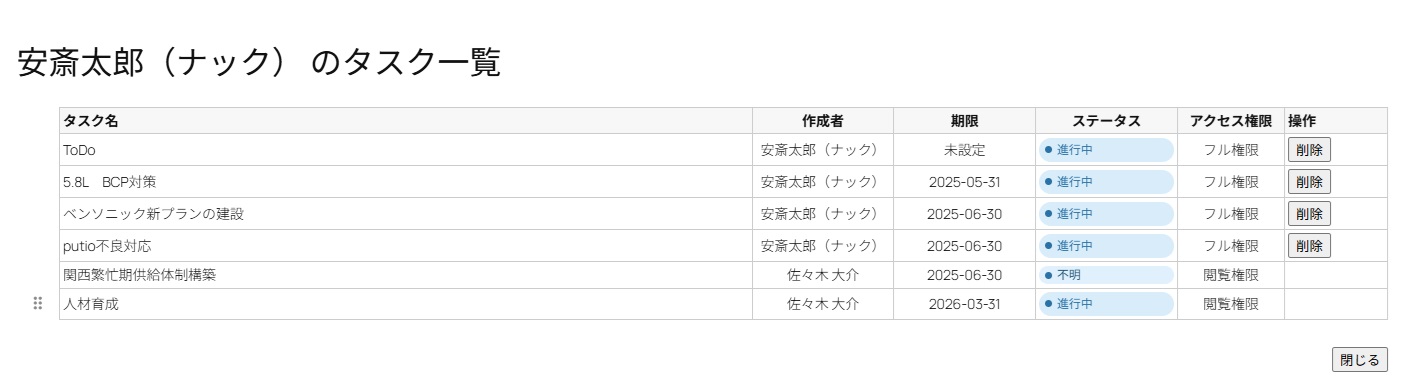Click the 未設定 deadline of ToDo
The image size is (1405, 386).
(964, 150)
